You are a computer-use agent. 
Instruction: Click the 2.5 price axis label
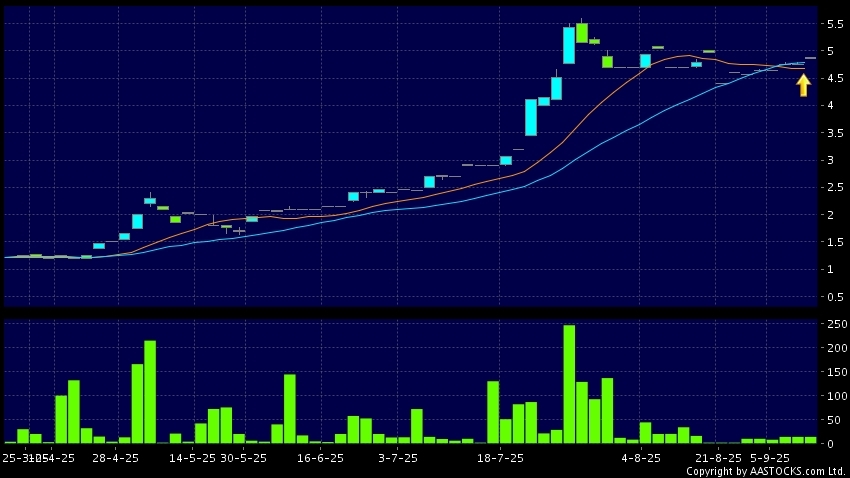[833, 188]
